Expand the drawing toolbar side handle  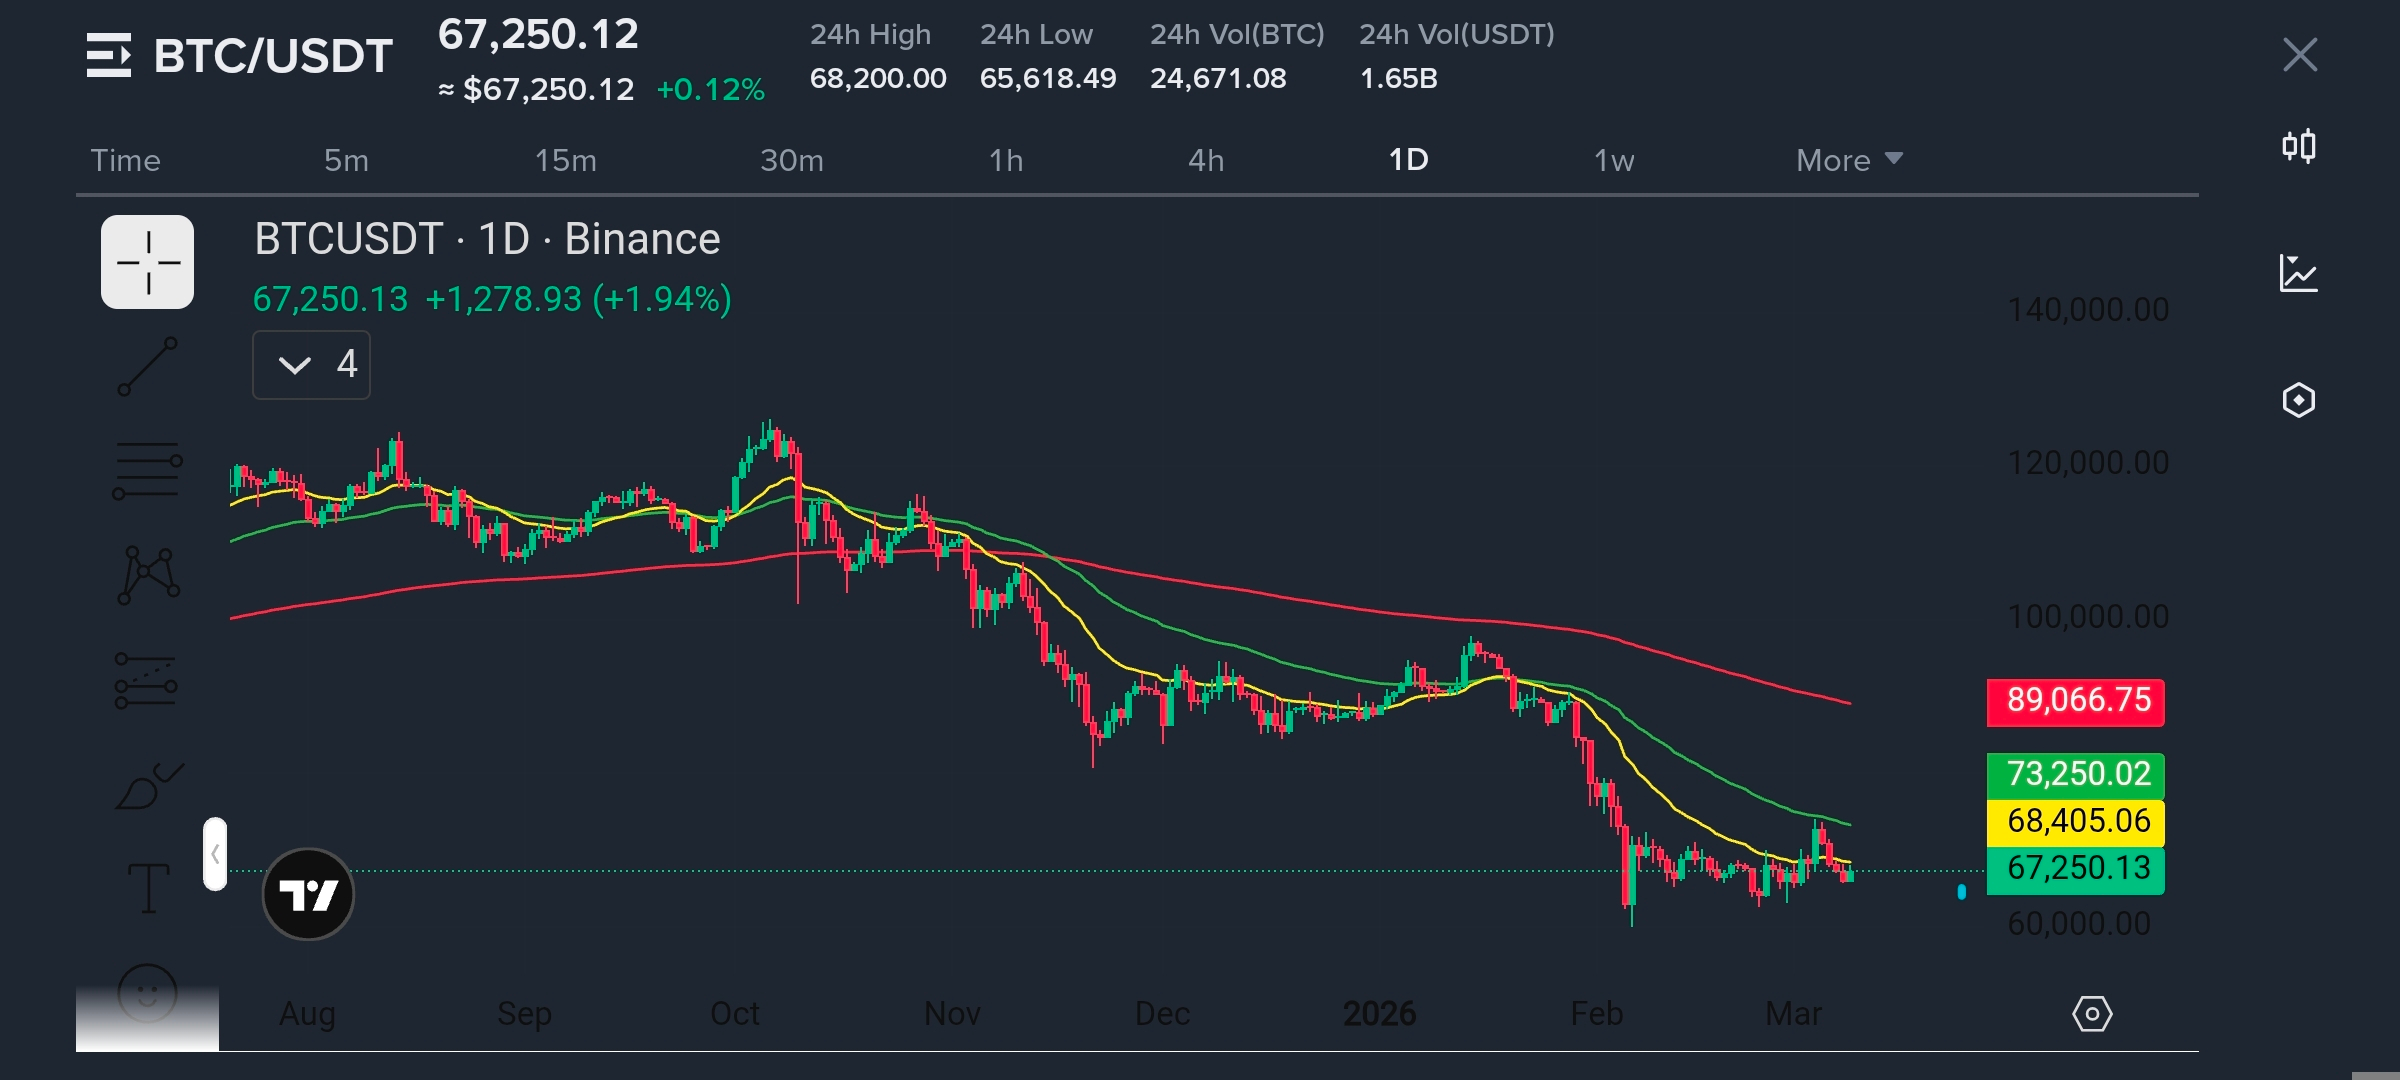point(215,854)
